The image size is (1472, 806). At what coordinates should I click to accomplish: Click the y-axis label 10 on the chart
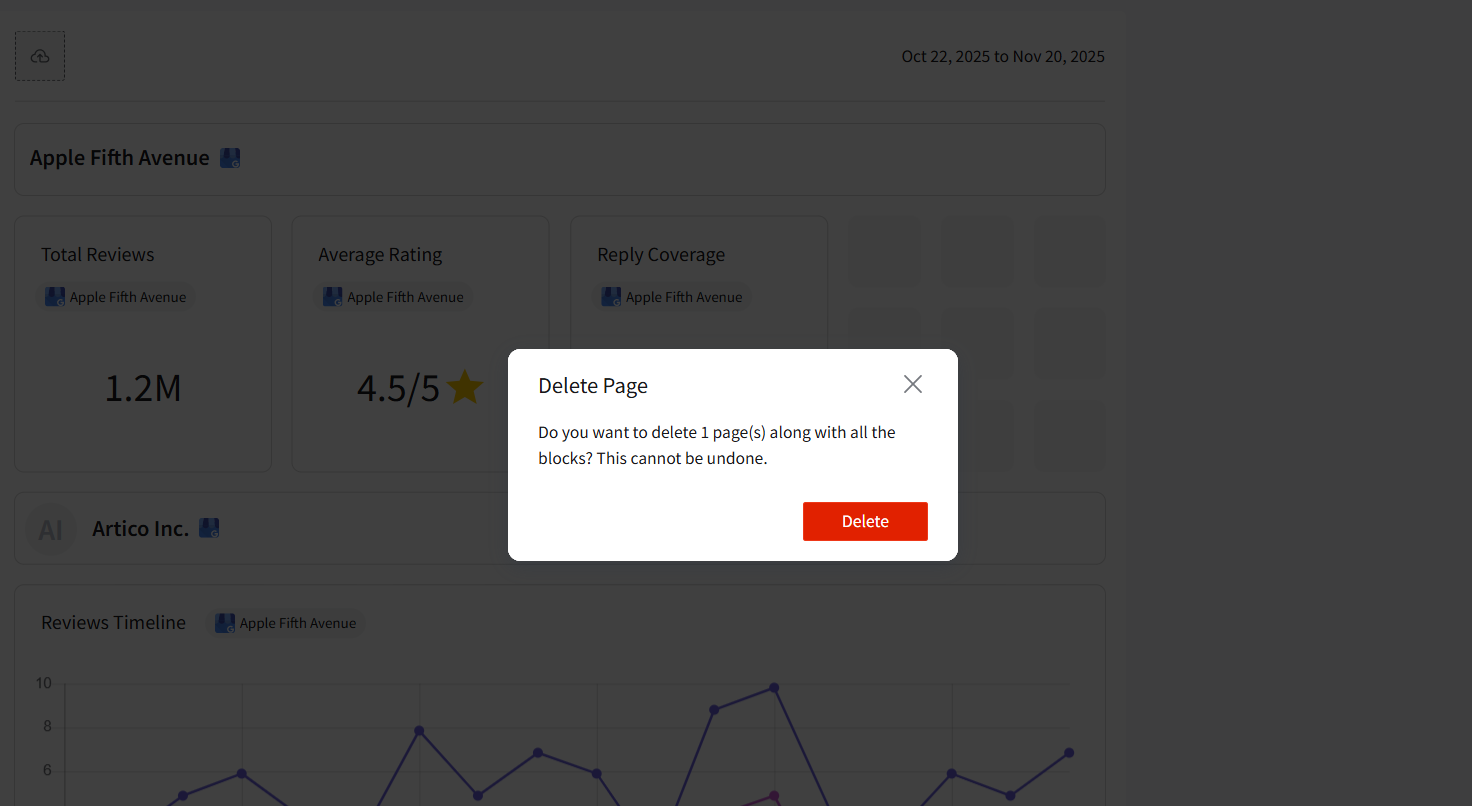[x=44, y=683]
